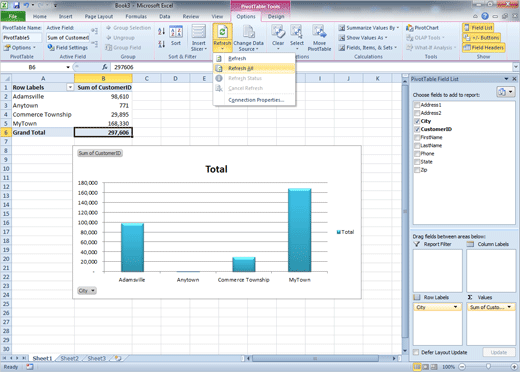Sort Z to A descending
Image resolution: width=520 pixels, height=372 pixels.
[x=162, y=44]
